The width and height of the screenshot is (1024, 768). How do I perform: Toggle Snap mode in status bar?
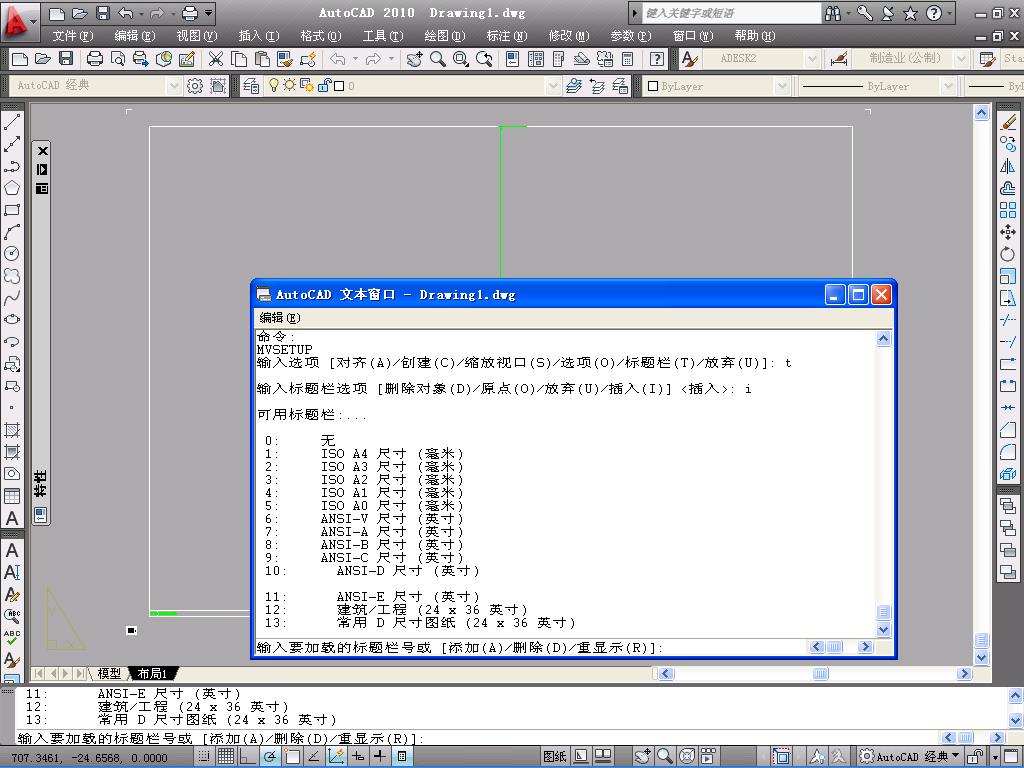click(204, 756)
